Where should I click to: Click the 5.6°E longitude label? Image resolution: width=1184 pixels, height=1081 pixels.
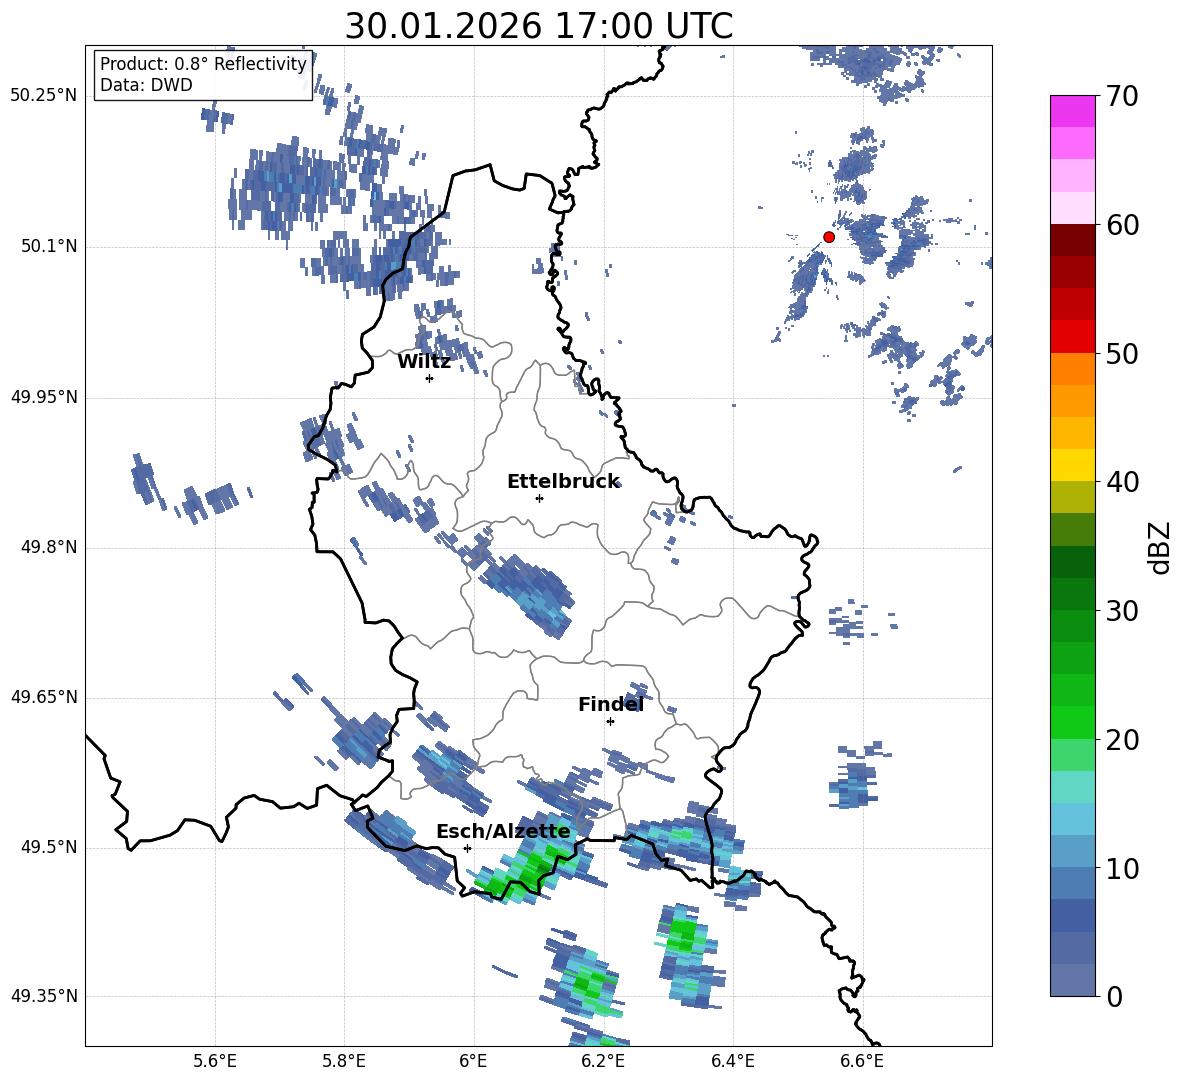pyautogui.click(x=214, y=1061)
